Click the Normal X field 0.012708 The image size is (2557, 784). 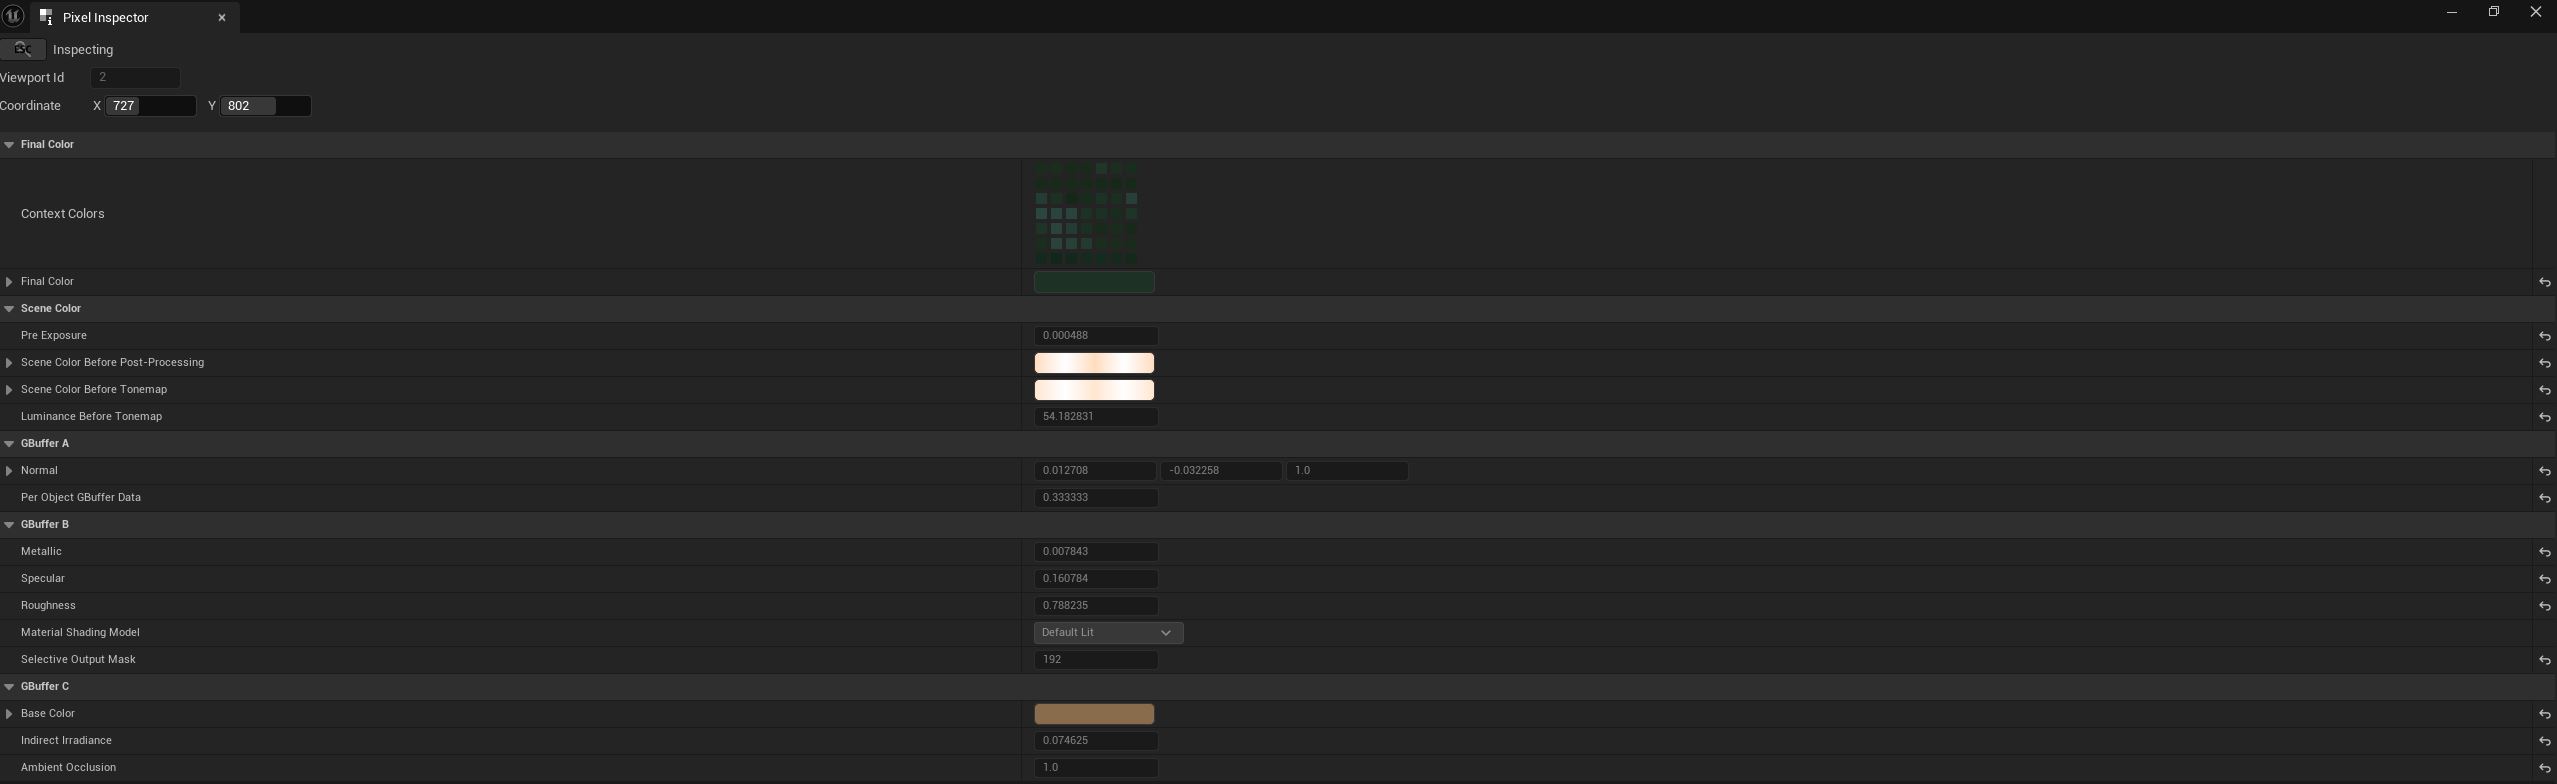click(1095, 470)
